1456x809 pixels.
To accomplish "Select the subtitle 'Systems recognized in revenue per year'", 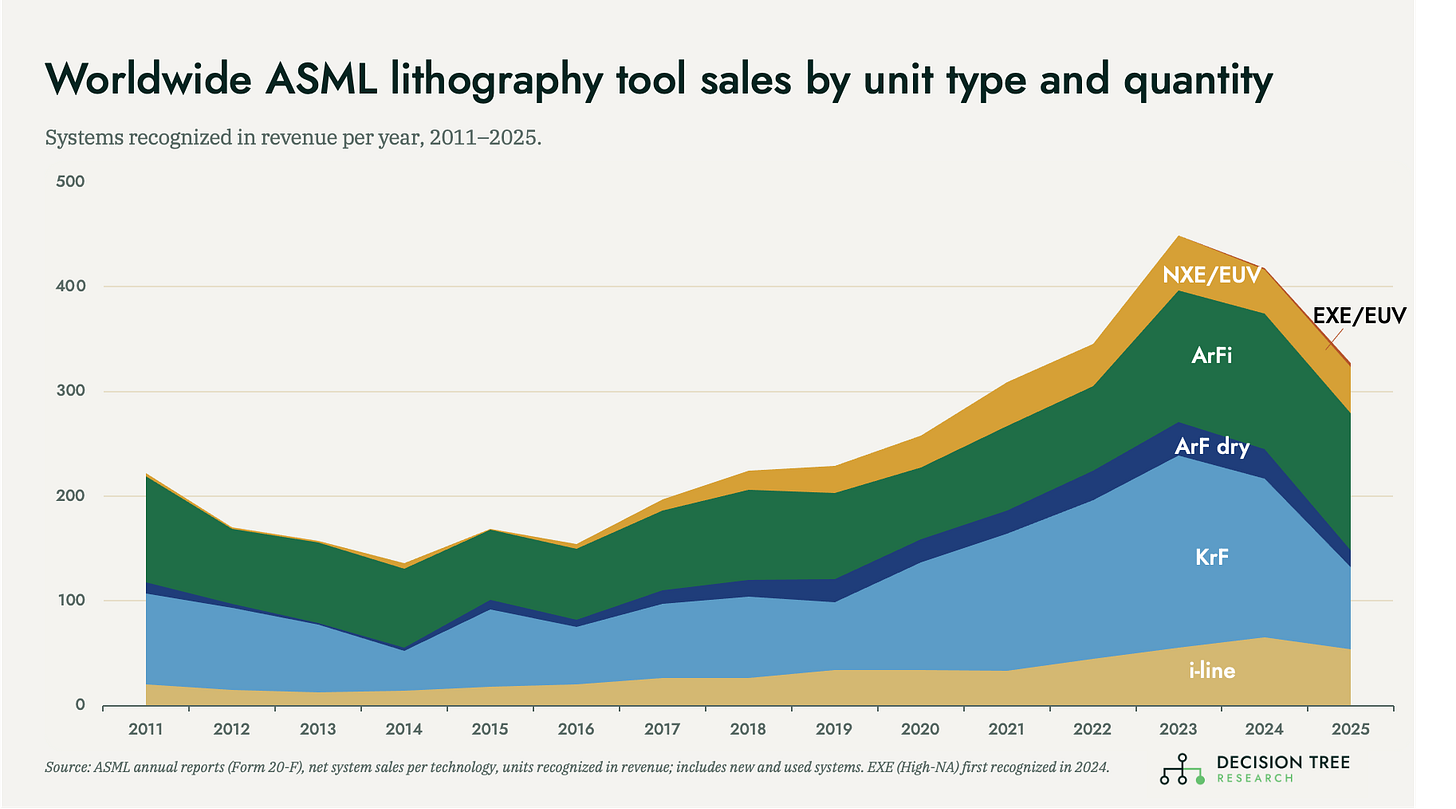I will [293, 138].
